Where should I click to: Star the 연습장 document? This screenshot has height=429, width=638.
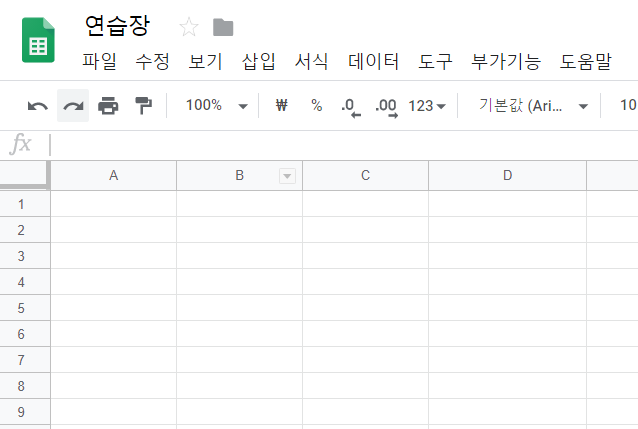(189, 27)
